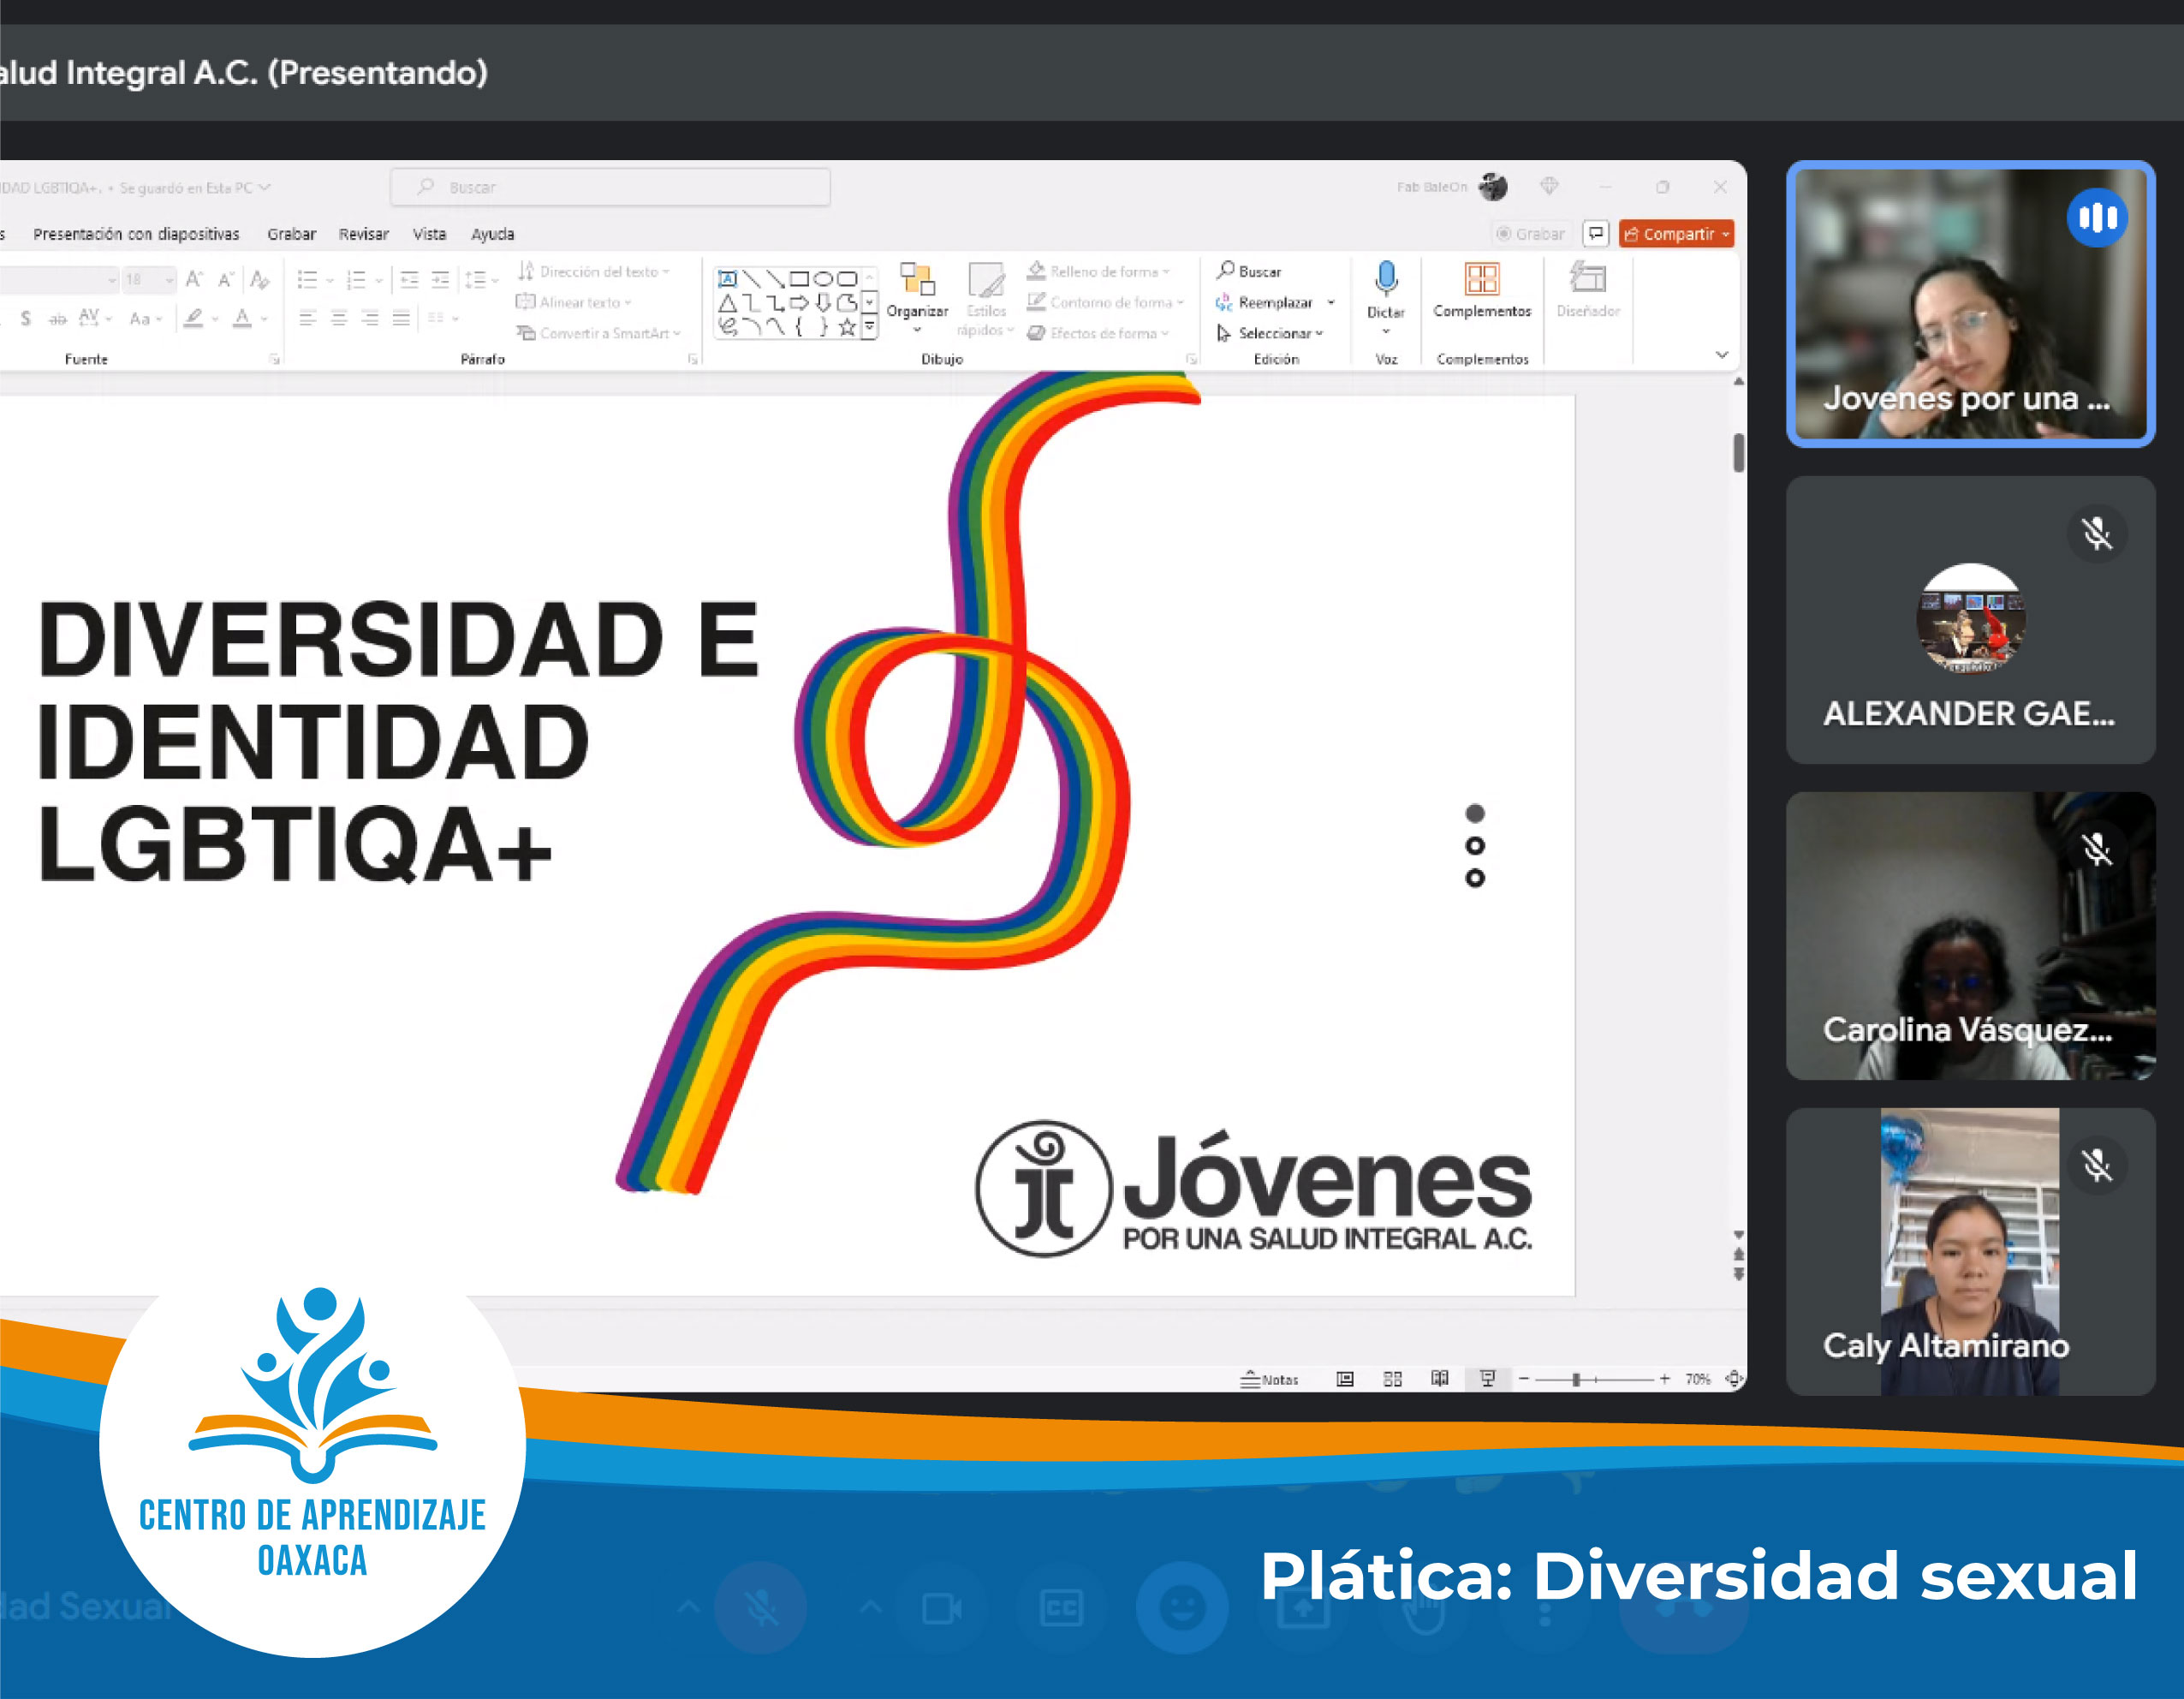Image resolution: width=2184 pixels, height=1699 pixels.
Task: Pause Jovenes por una audio indicator
Action: pos(2098,218)
